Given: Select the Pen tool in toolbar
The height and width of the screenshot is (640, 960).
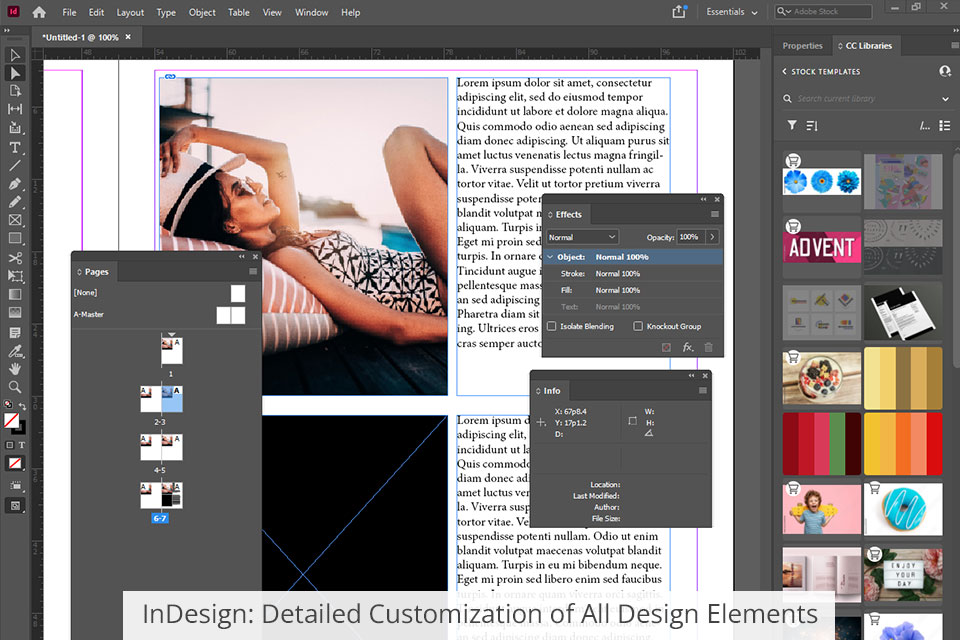Looking at the screenshot, I should (x=15, y=184).
